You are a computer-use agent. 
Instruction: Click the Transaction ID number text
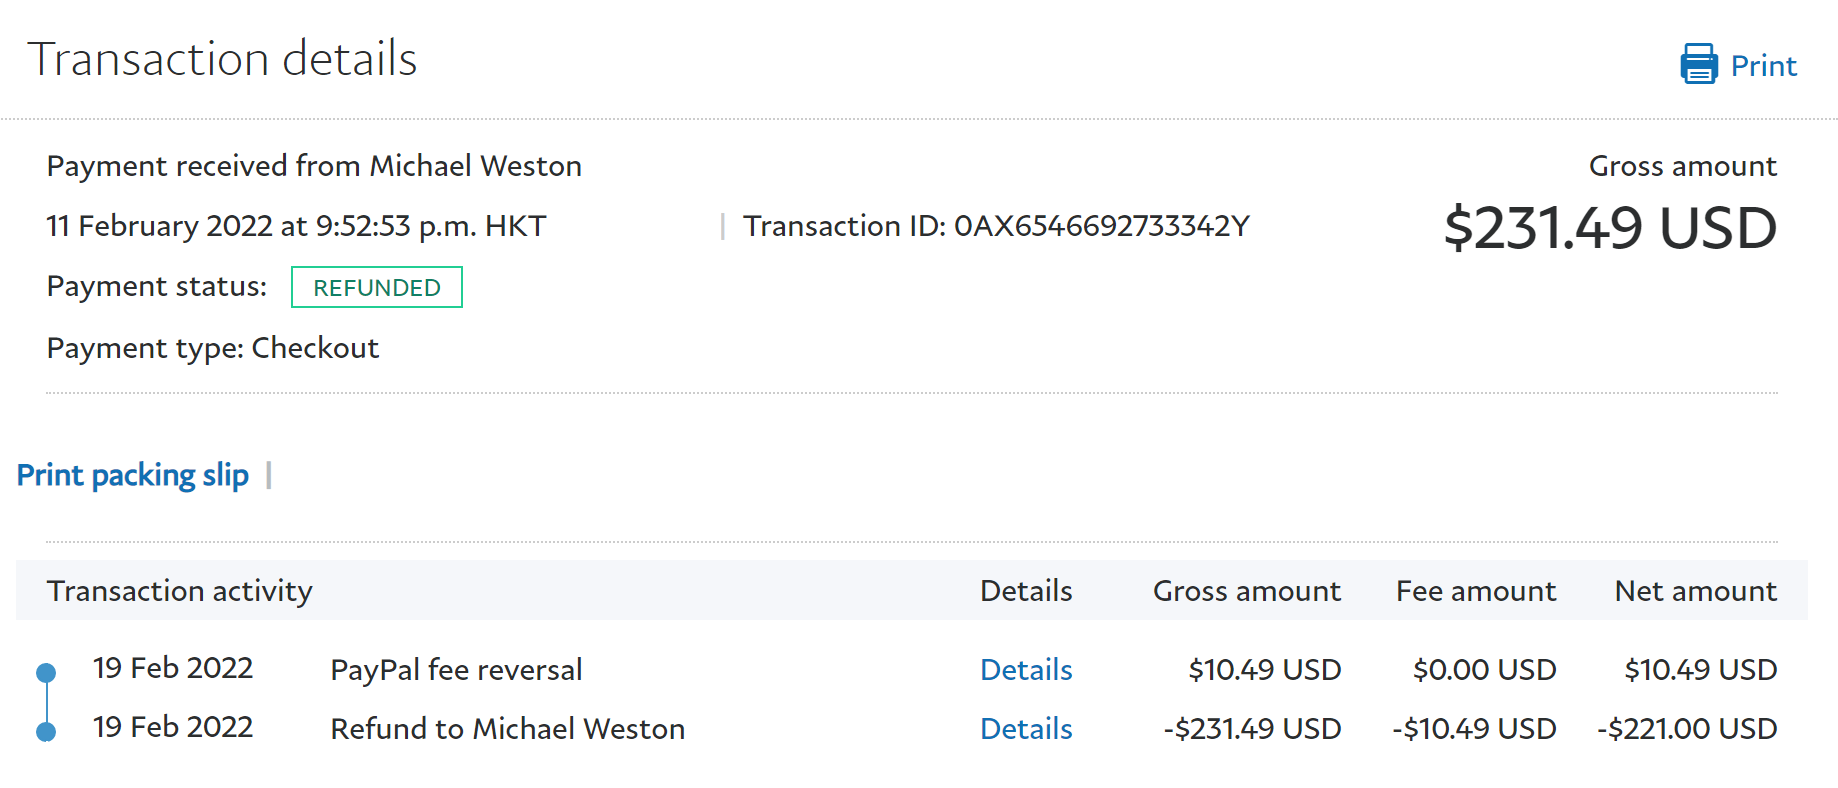click(1101, 226)
